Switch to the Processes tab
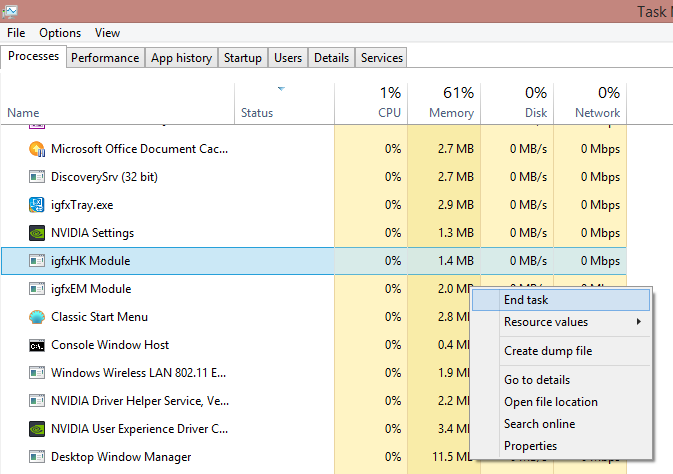 click(33, 56)
